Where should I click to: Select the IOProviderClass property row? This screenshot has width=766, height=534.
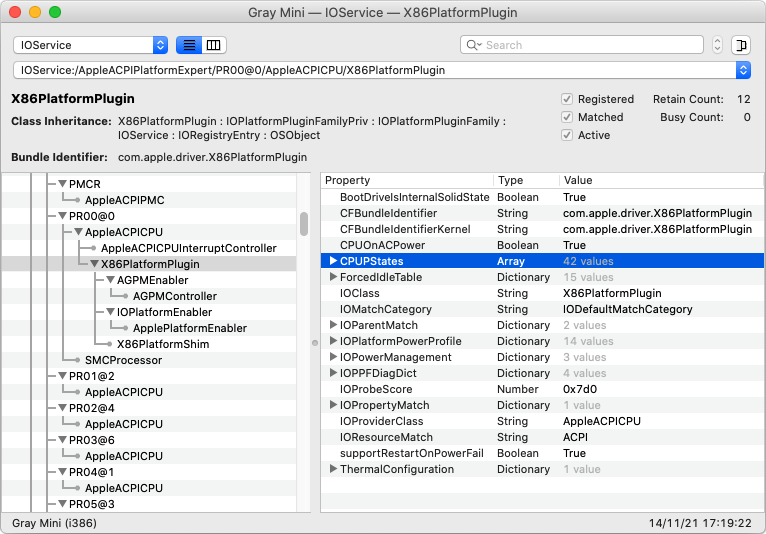point(542,421)
